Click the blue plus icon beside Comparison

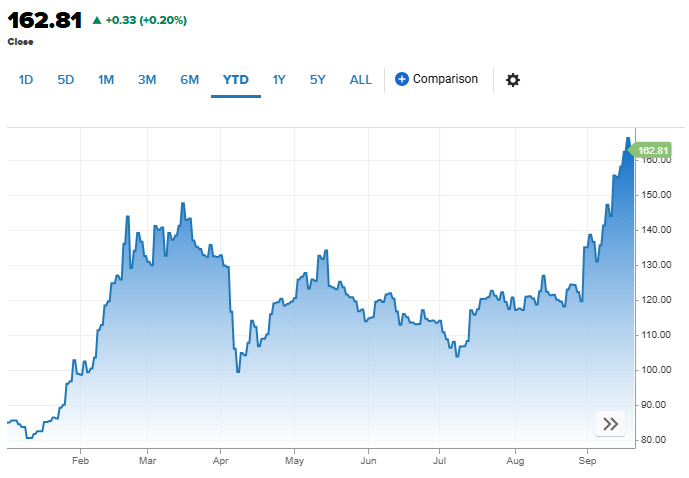pos(402,79)
